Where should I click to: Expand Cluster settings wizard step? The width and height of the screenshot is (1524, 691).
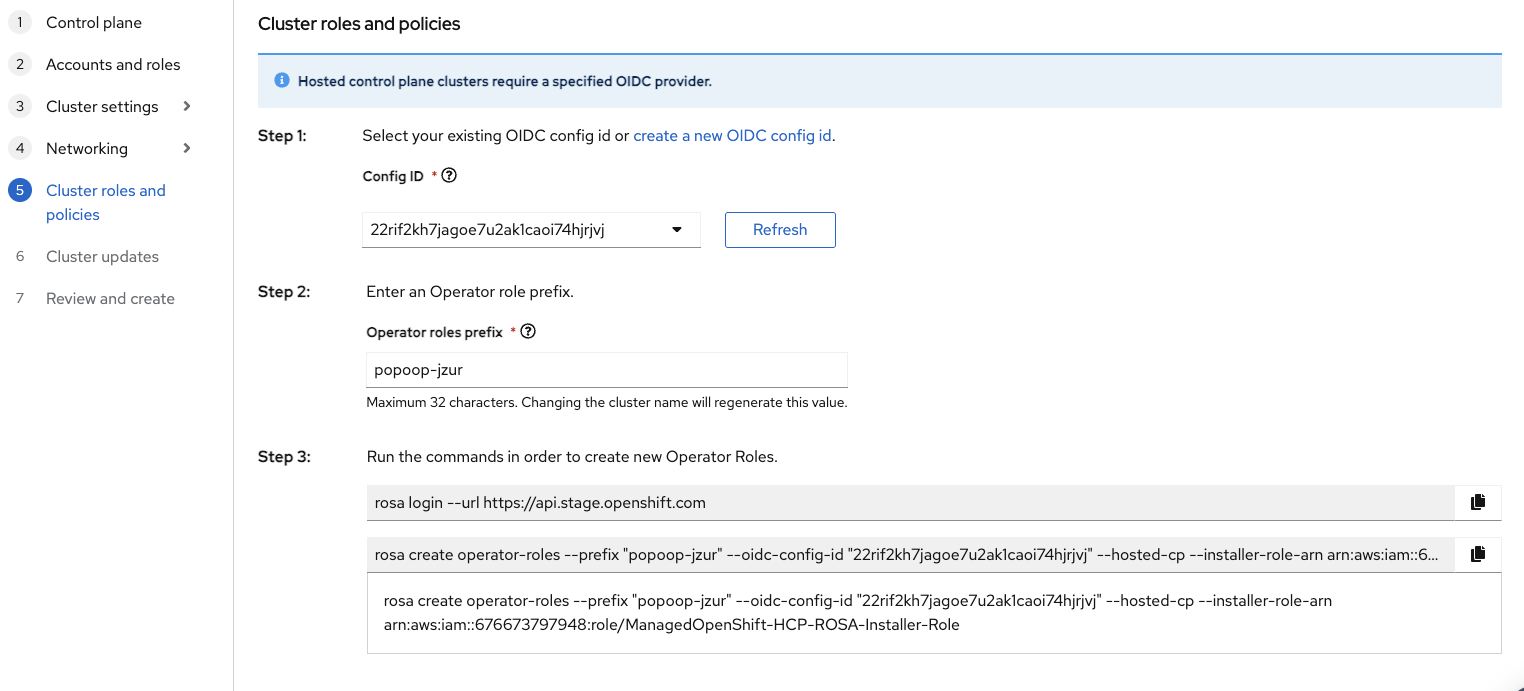pyautogui.click(x=187, y=106)
